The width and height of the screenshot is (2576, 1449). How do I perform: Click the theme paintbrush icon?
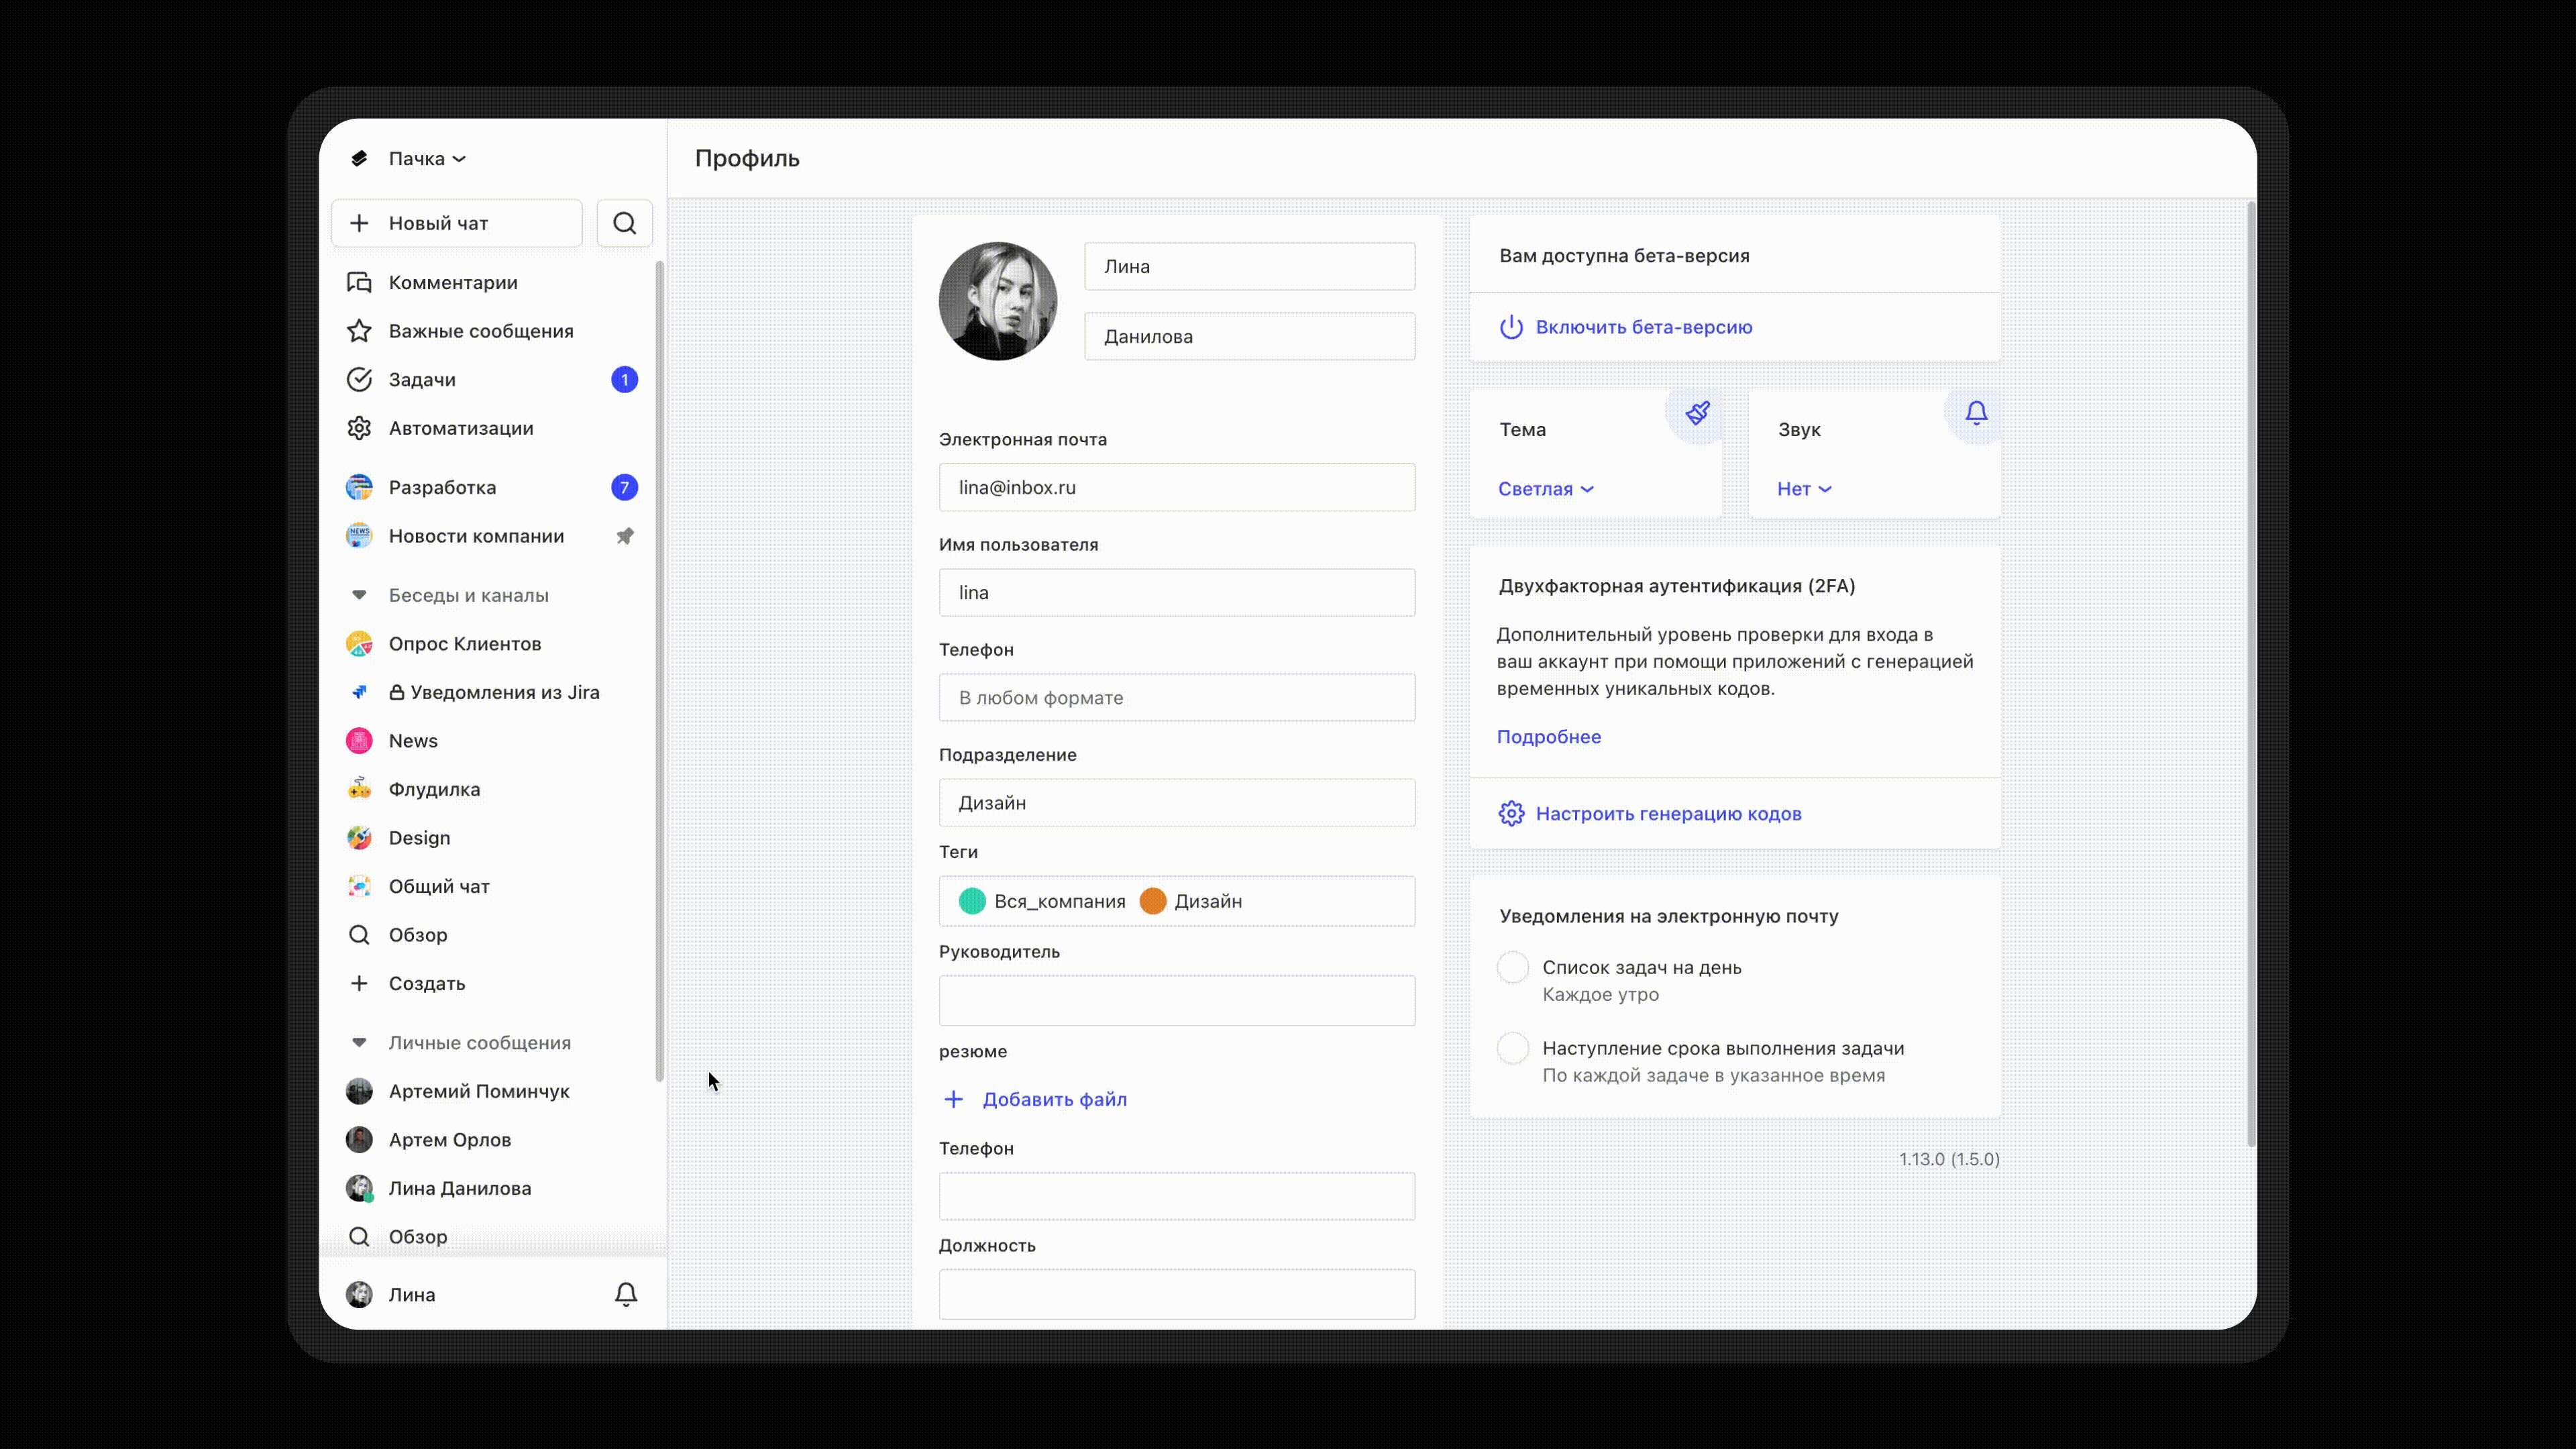click(1697, 413)
